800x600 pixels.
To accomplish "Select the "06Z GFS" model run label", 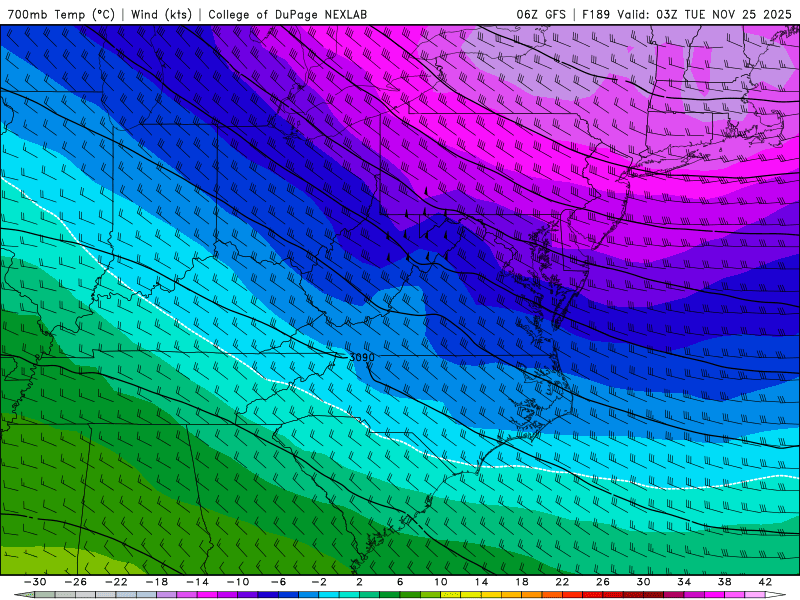I will coord(541,14).
